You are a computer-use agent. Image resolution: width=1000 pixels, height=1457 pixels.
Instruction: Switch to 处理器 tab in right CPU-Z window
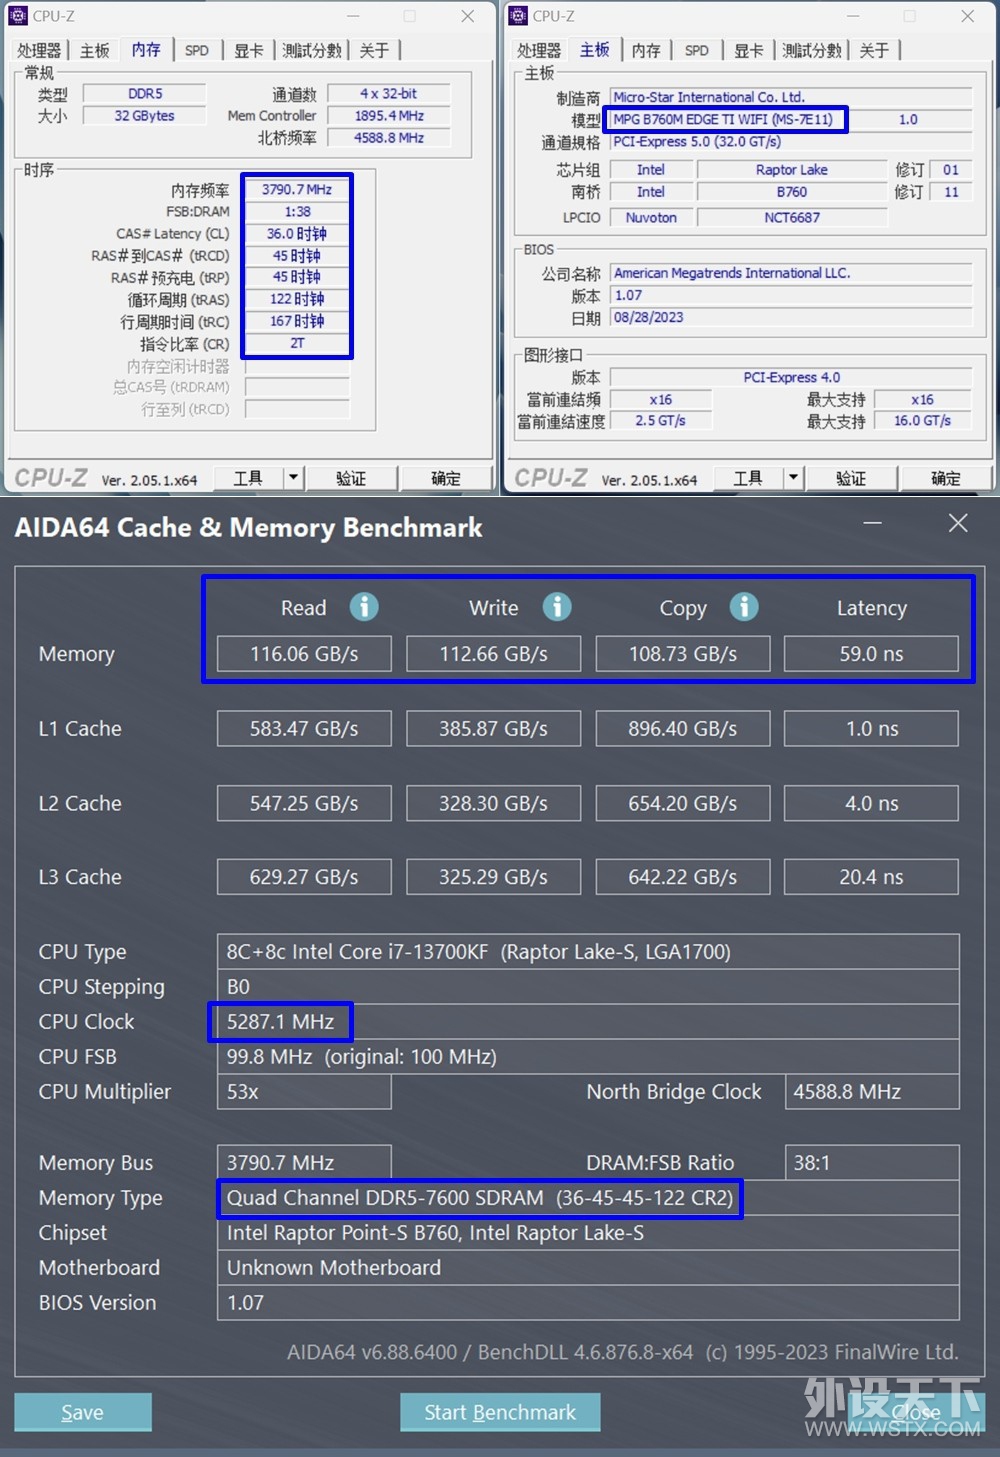coord(540,50)
